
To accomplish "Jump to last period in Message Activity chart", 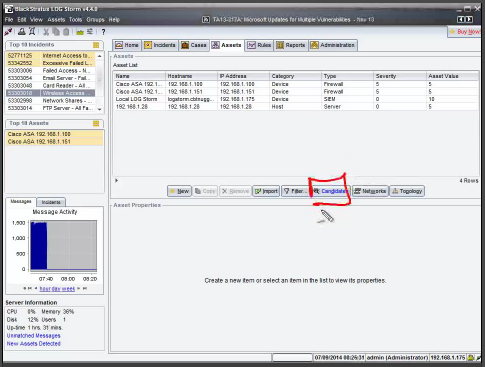I will tap(85, 288).
